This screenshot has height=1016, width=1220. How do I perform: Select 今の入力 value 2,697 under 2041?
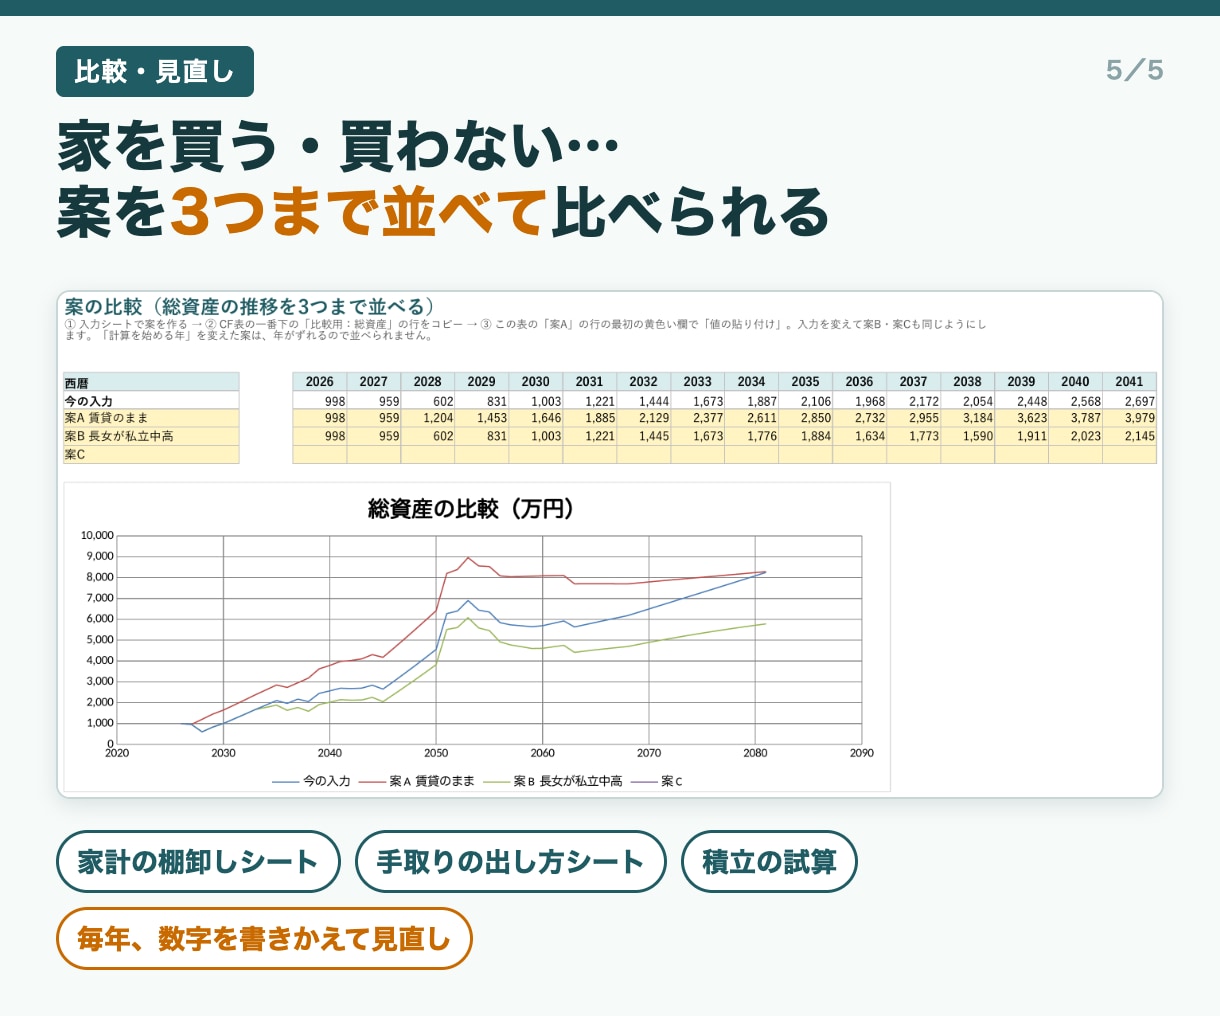point(1130,401)
